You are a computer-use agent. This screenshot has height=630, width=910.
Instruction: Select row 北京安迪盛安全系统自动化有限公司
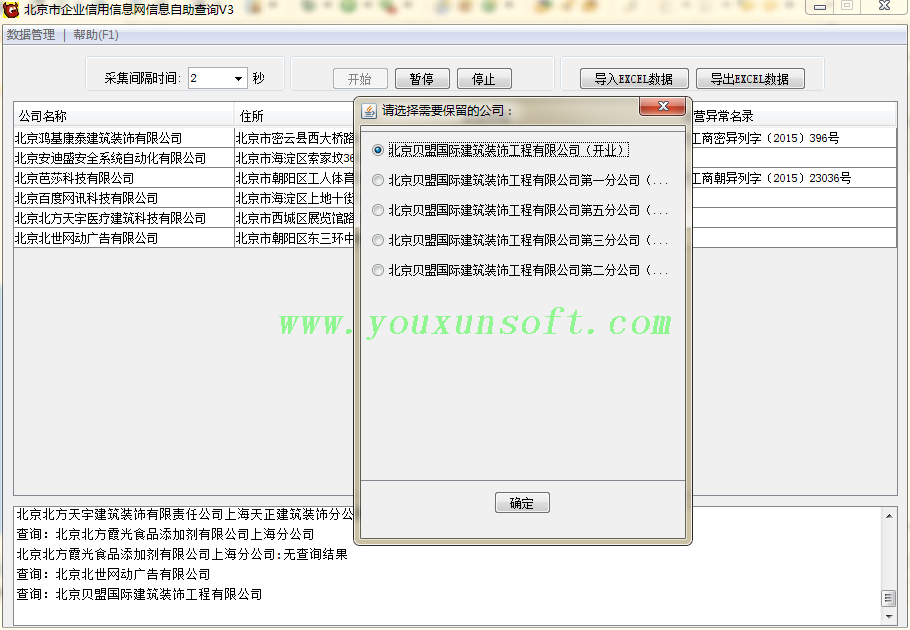point(124,158)
